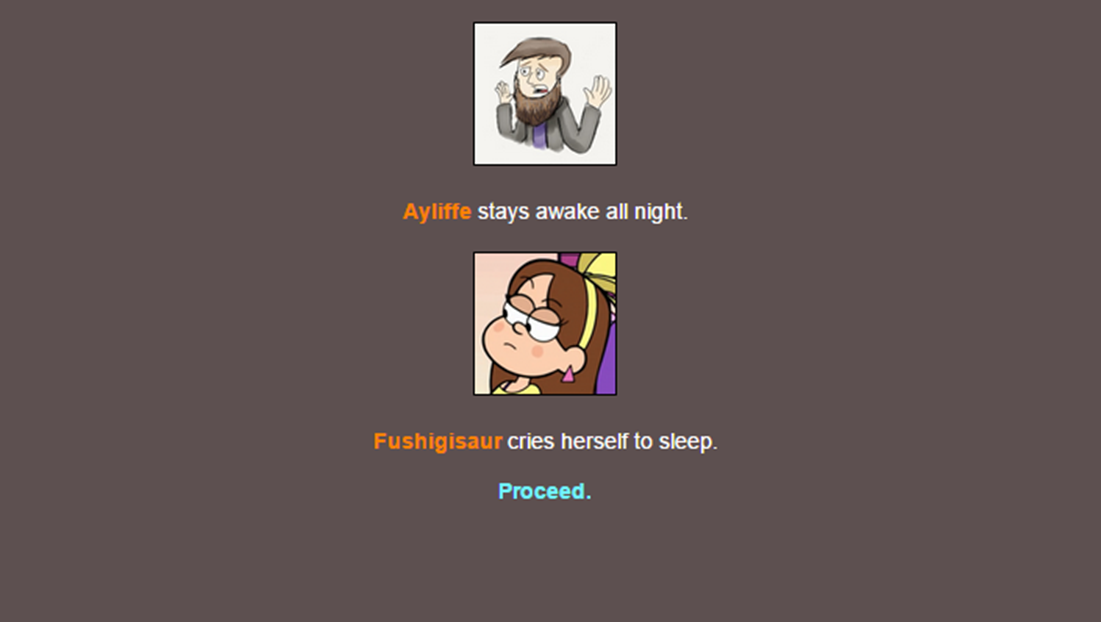Select the Fushigisaur name text

click(x=437, y=441)
